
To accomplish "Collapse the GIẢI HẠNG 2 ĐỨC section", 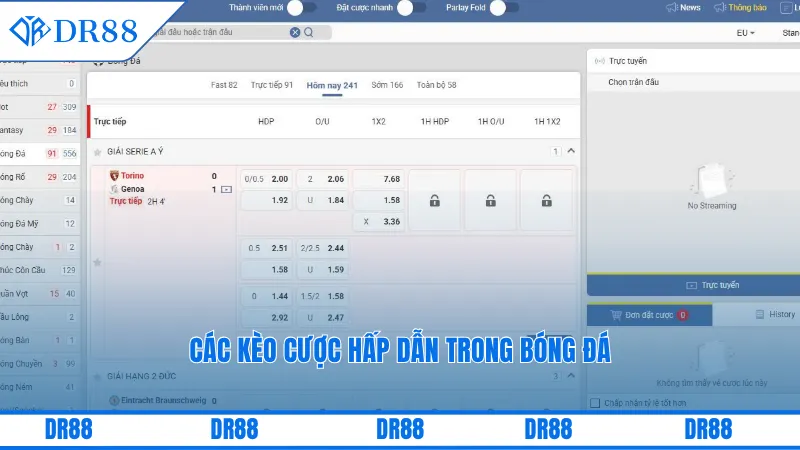I will 571,376.
